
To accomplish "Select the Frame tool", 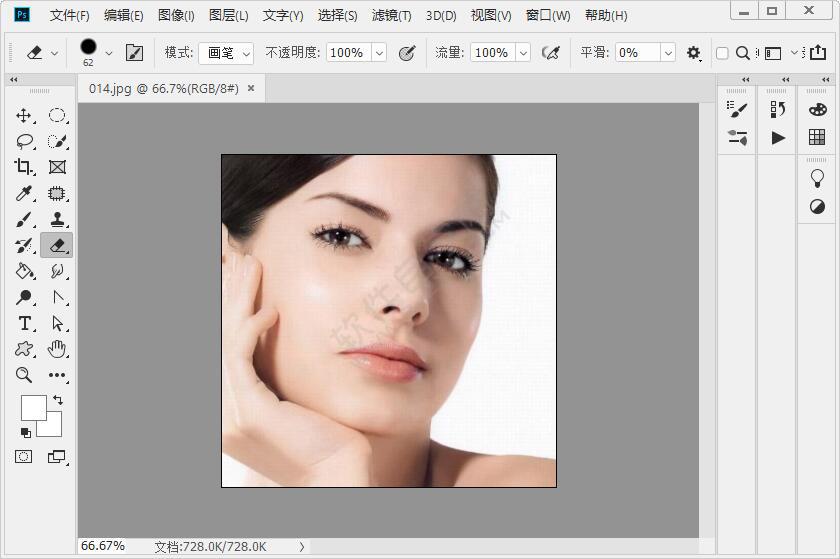I will point(57,167).
